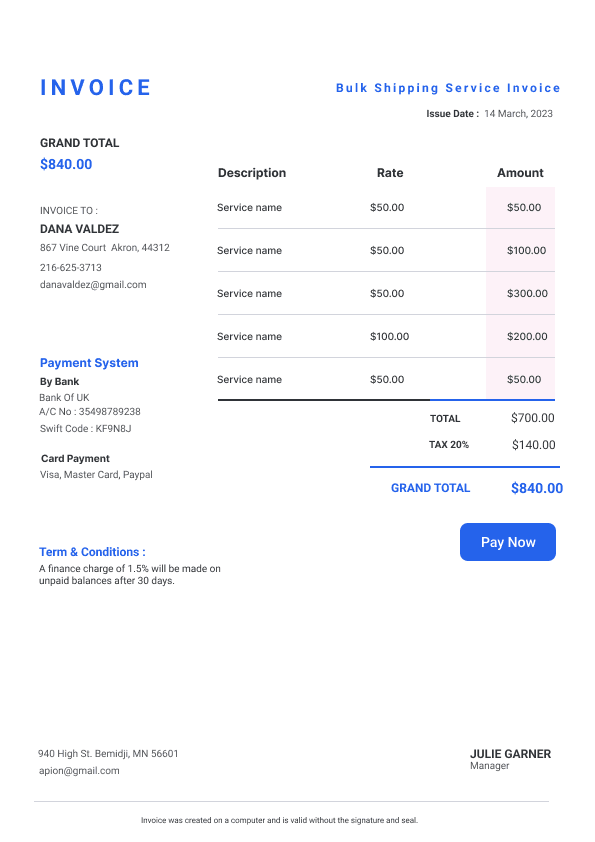Select the issue date 14 March, 2023
Image resolution: width=595 pixels, height=842 pixels.
coord(518,114)
